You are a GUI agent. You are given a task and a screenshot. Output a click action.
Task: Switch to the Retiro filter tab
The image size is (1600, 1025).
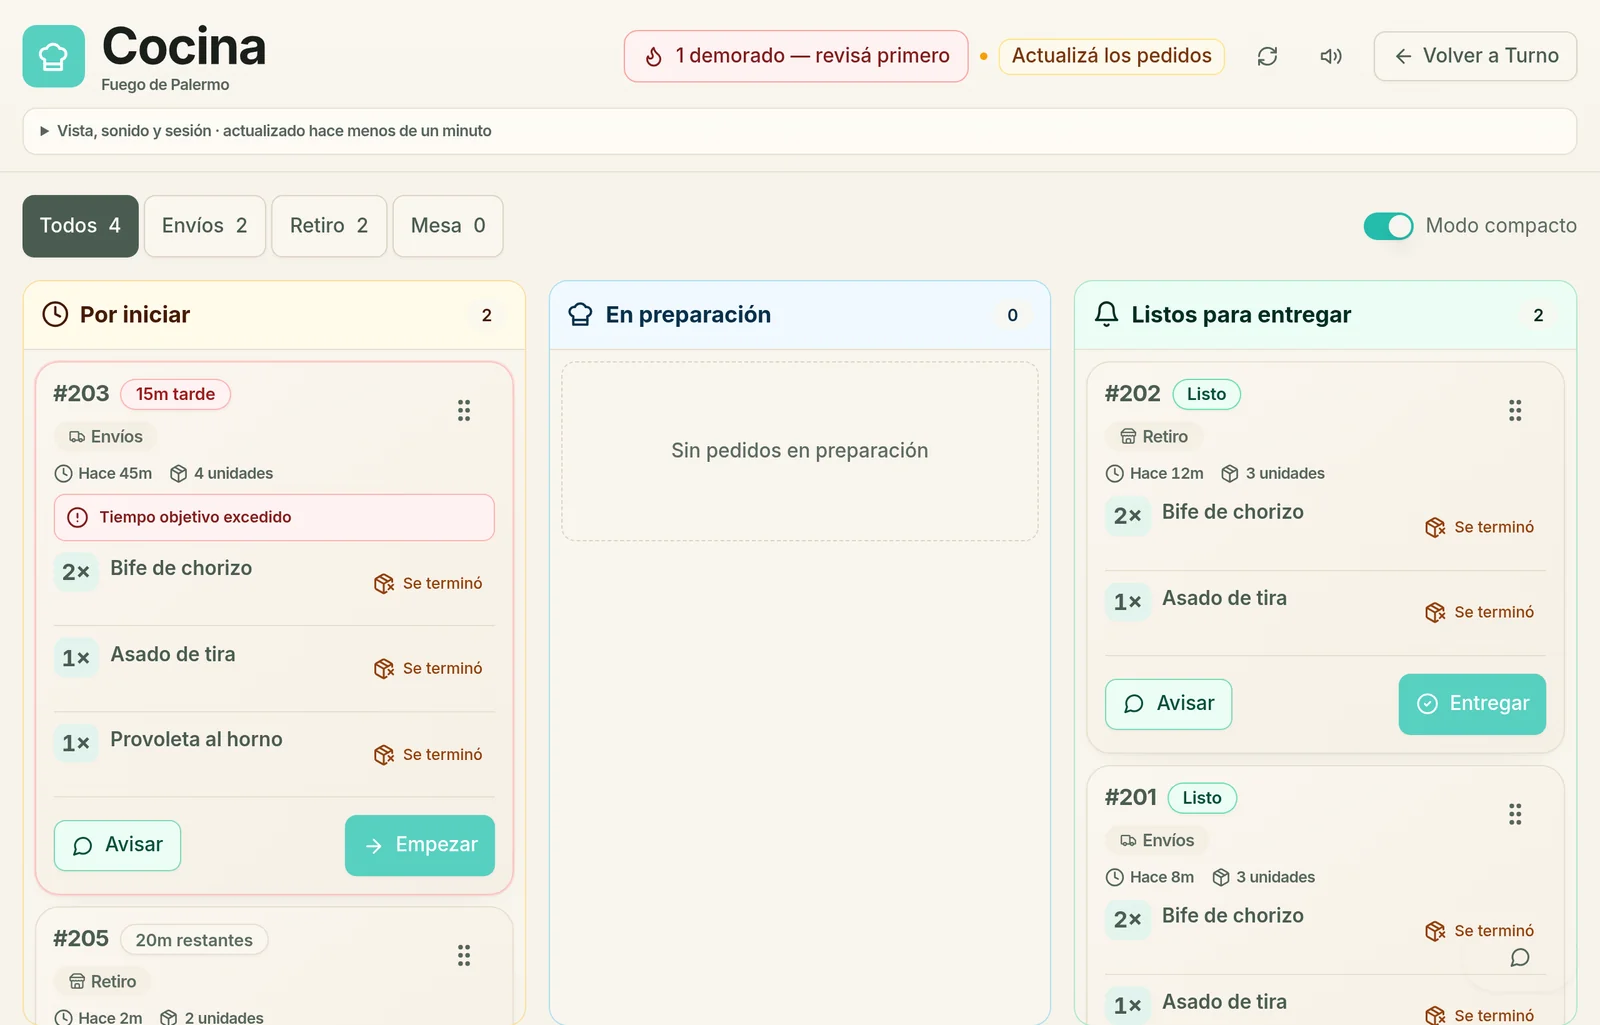pyautogui.click(x=329, y=226)
